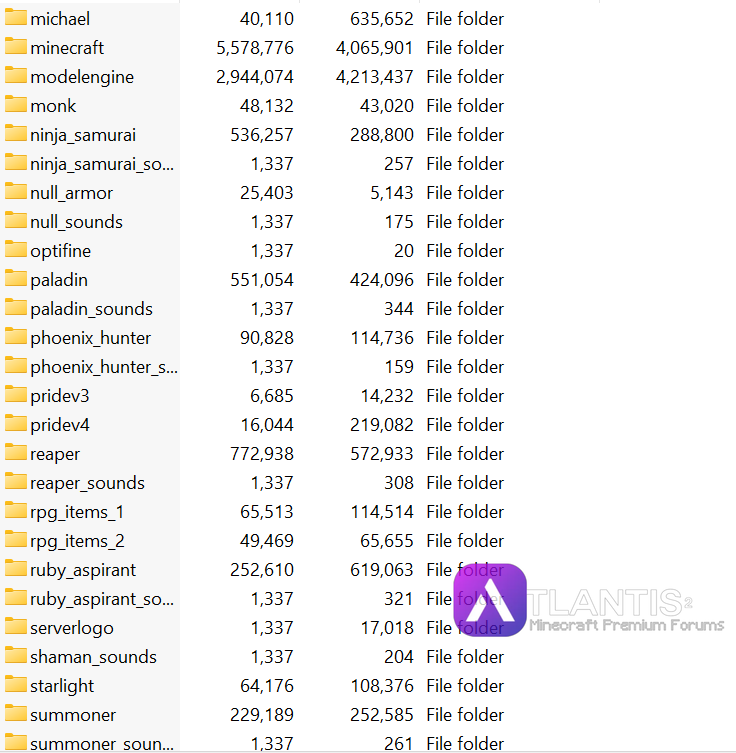
Task: Click packed size 635,652 for michael
Action: point(382,19)
